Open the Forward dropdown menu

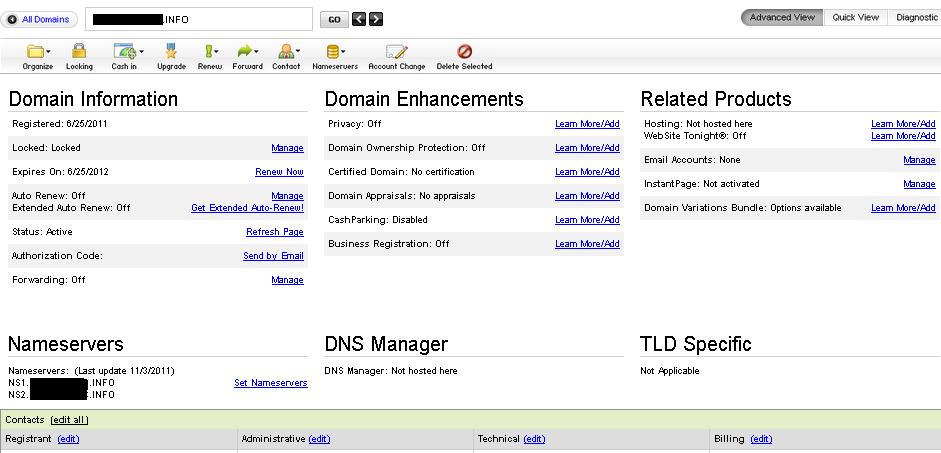click(x=257, y=52)
